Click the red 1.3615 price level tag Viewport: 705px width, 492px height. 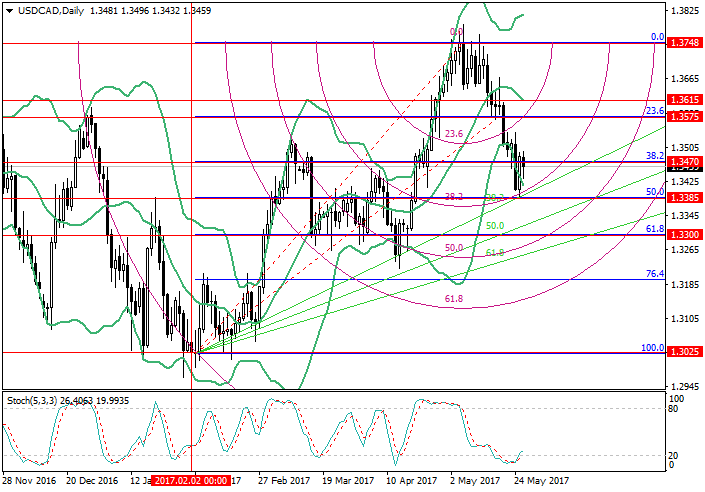(x=685, y=100)
